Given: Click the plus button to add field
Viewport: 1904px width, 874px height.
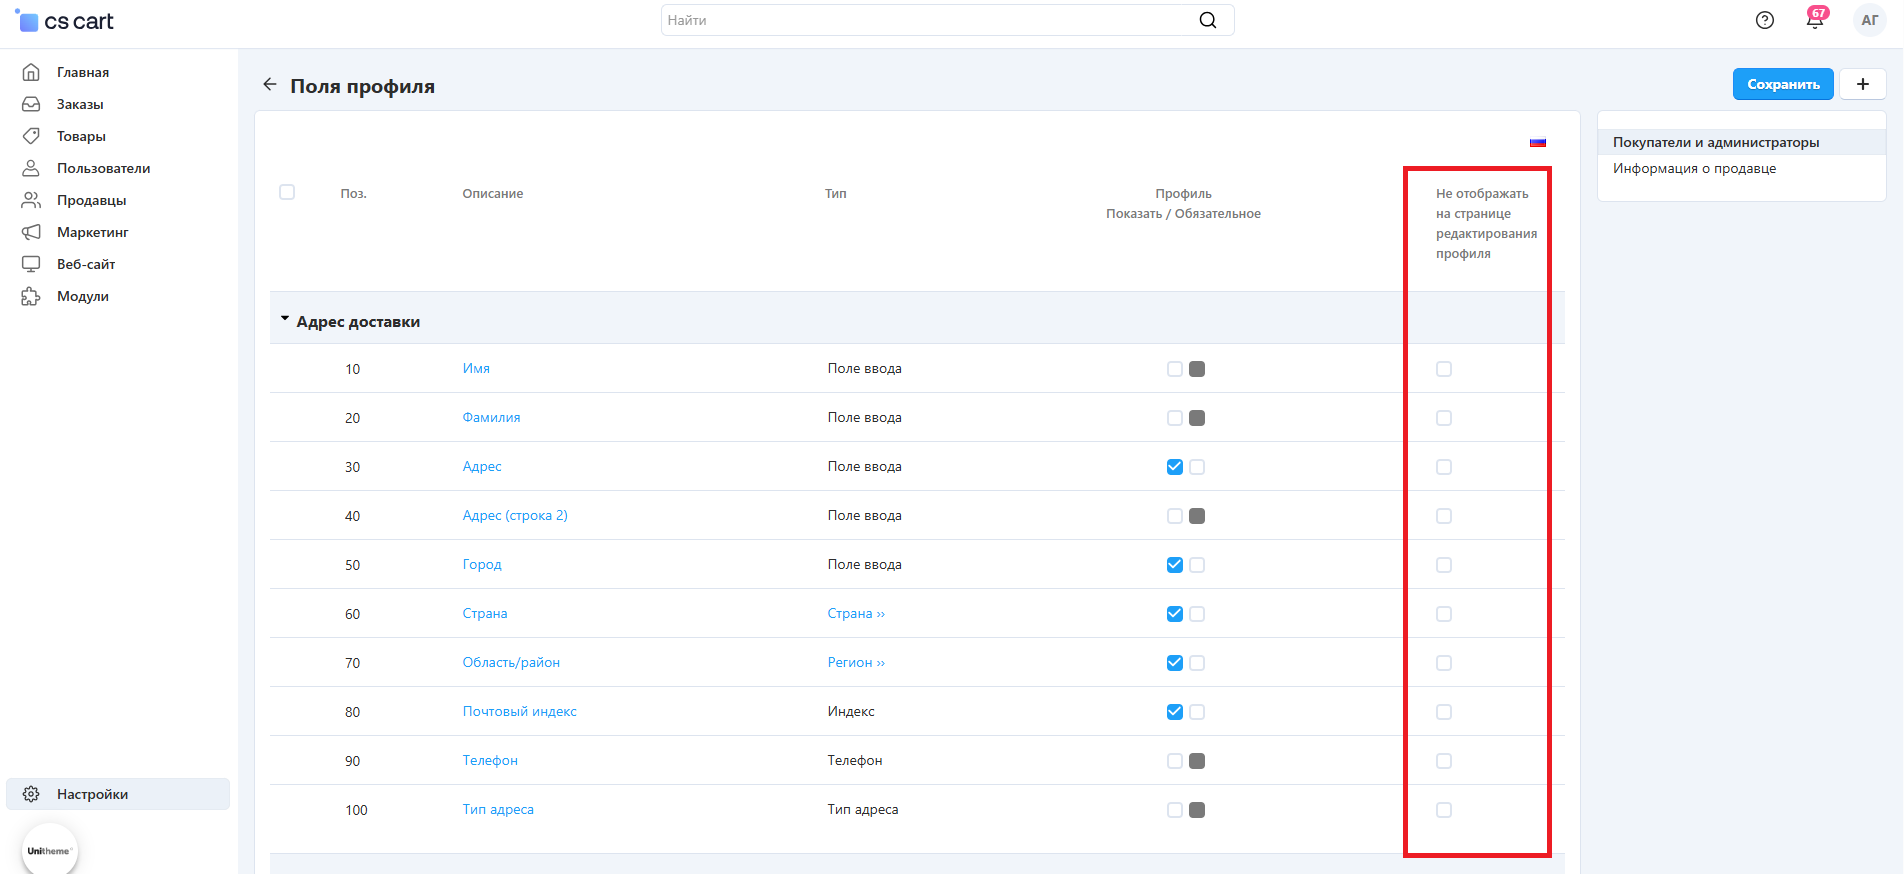Looking at the screenshot, I should (1862, 84).
